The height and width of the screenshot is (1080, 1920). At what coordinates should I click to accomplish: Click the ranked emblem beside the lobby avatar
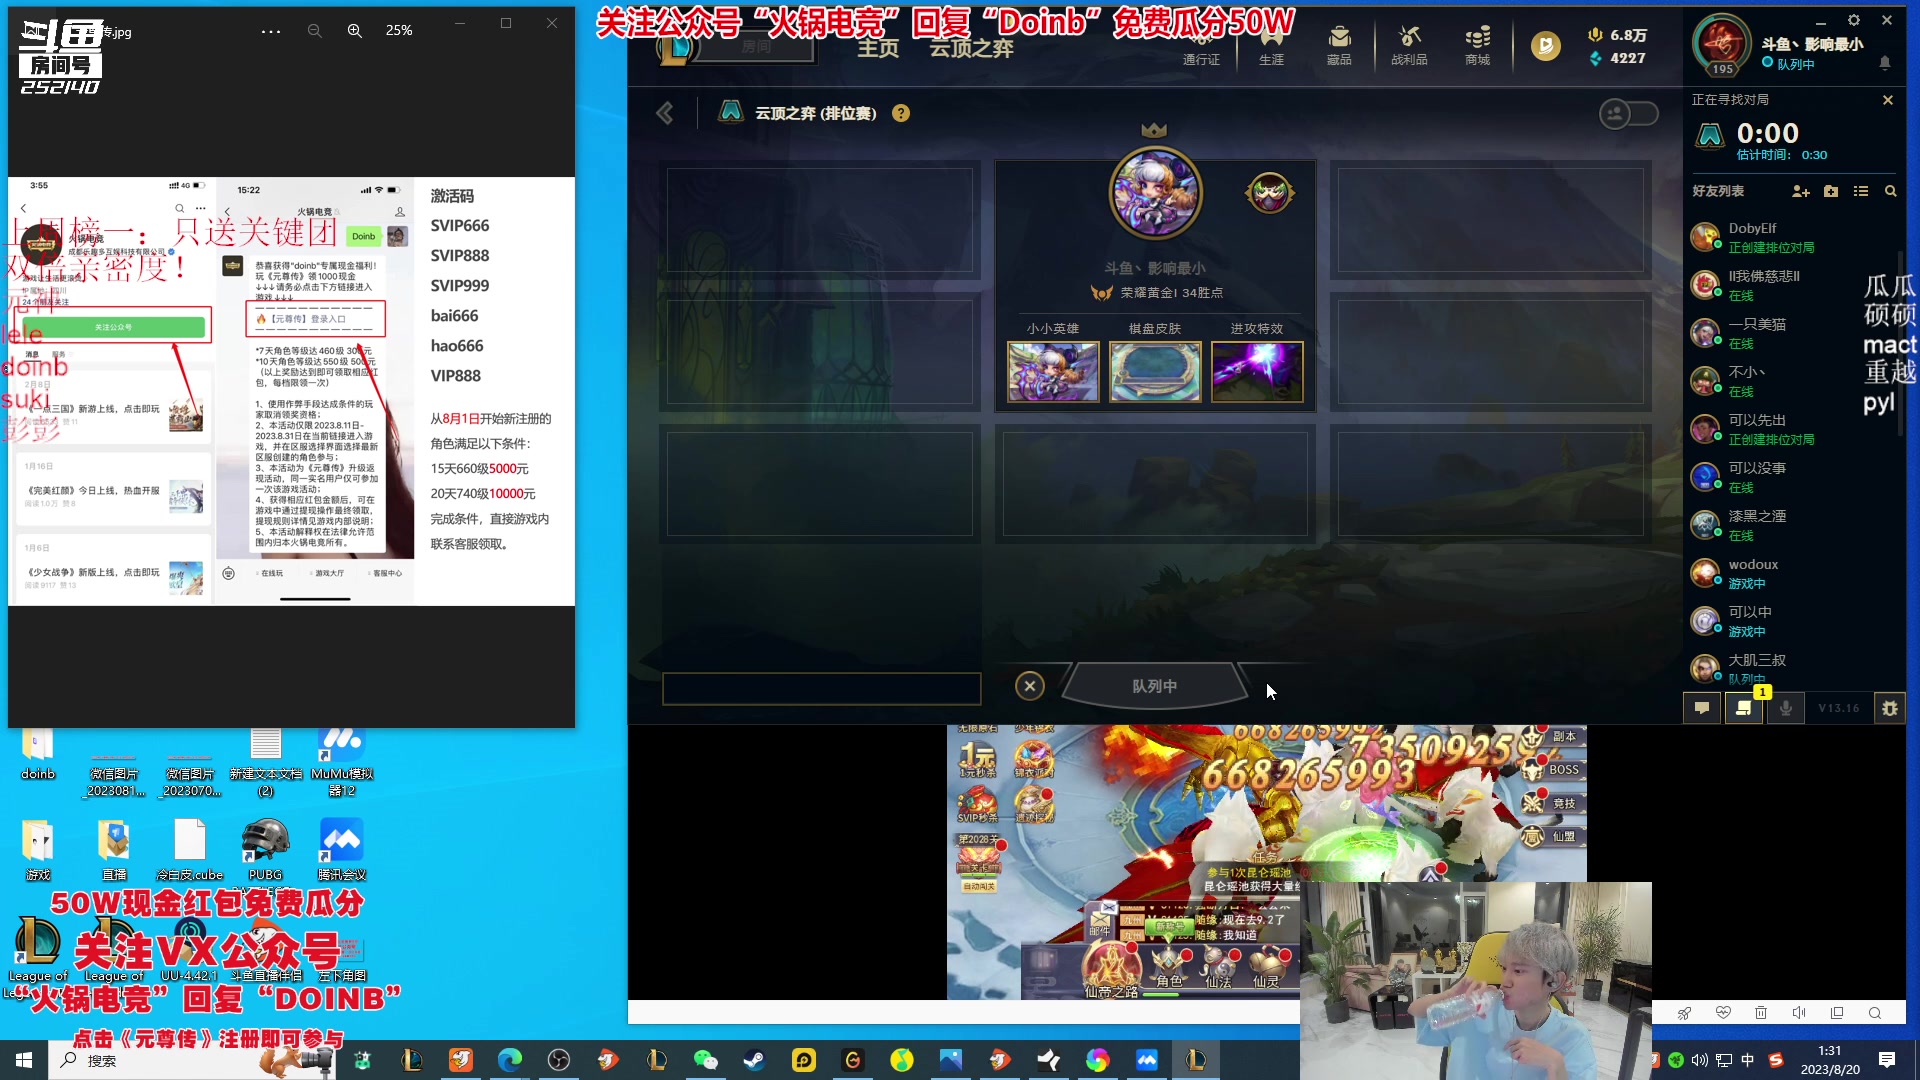(1269, 193)
